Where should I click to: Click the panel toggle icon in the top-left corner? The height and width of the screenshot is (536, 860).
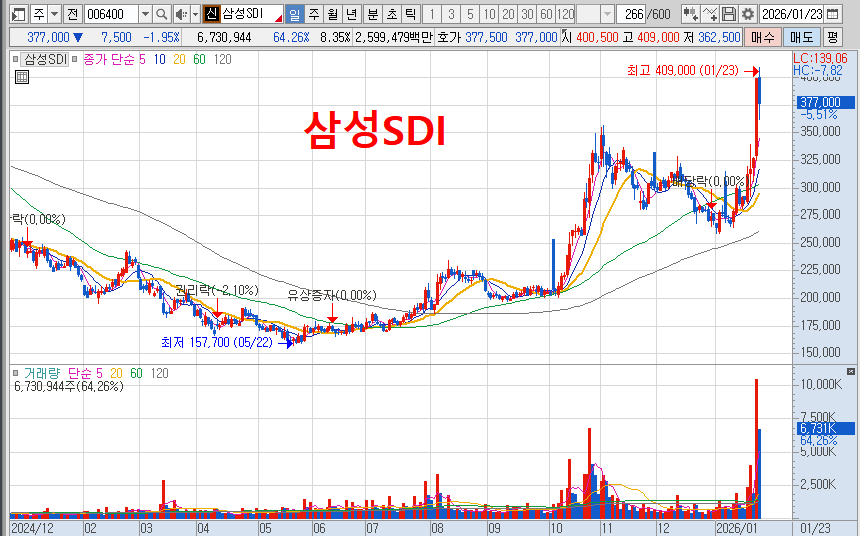pyautogui.click(x=19, y=14)
